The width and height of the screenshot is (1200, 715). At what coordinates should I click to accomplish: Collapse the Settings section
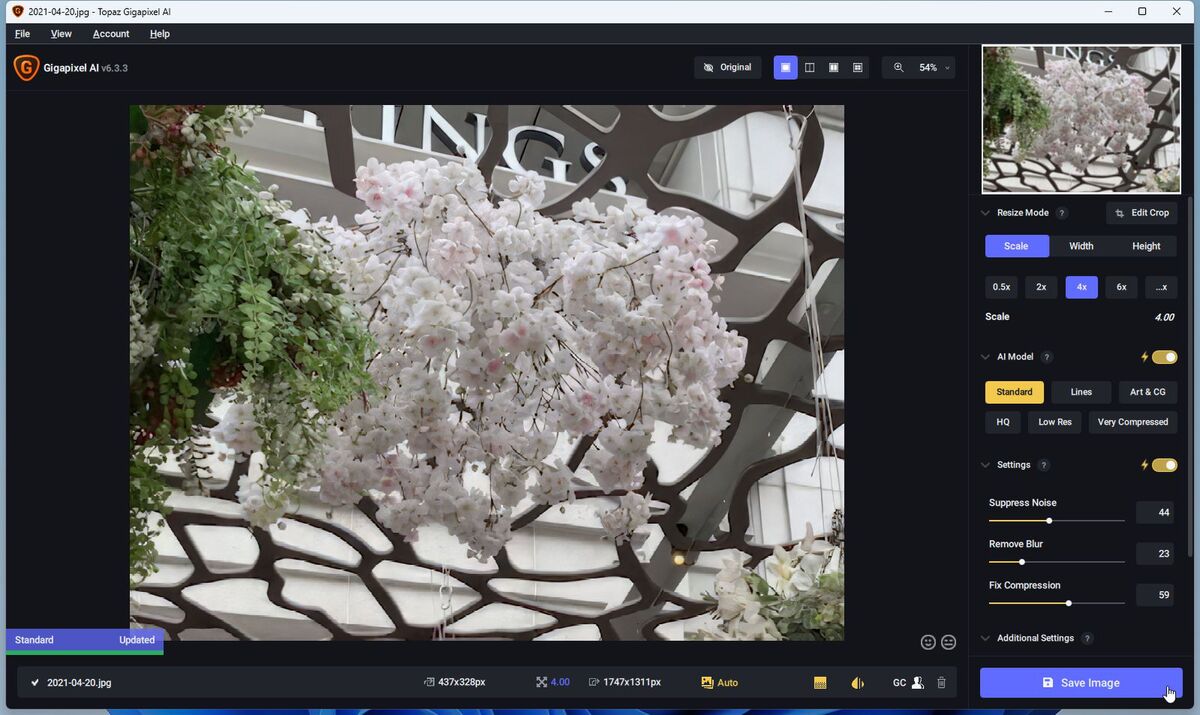[985, 465]
